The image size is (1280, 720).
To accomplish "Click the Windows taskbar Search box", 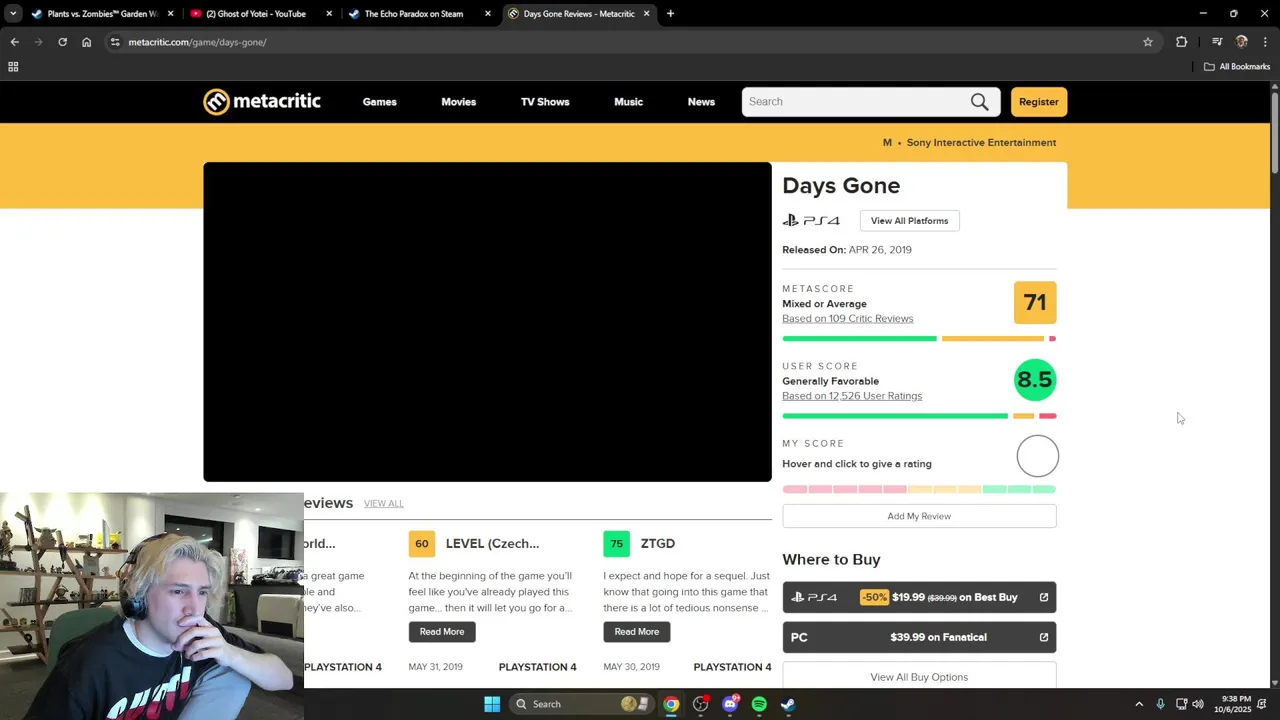I will pos(581,704).
